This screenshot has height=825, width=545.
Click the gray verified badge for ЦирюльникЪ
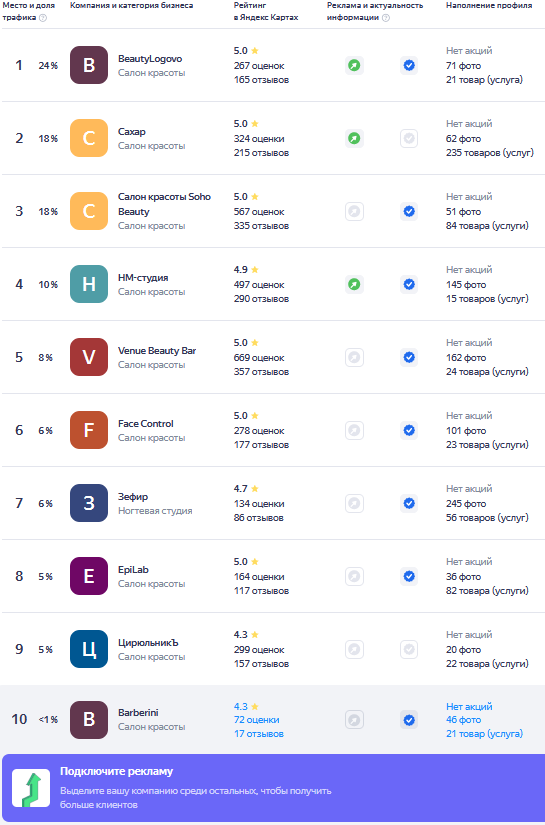click(409, 649)
